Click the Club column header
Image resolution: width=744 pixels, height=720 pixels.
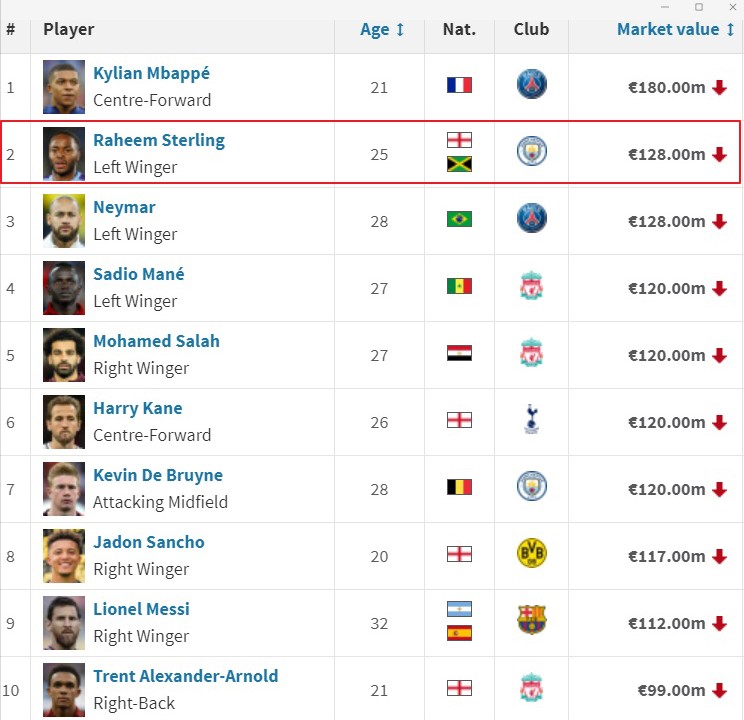click(531, 29)
